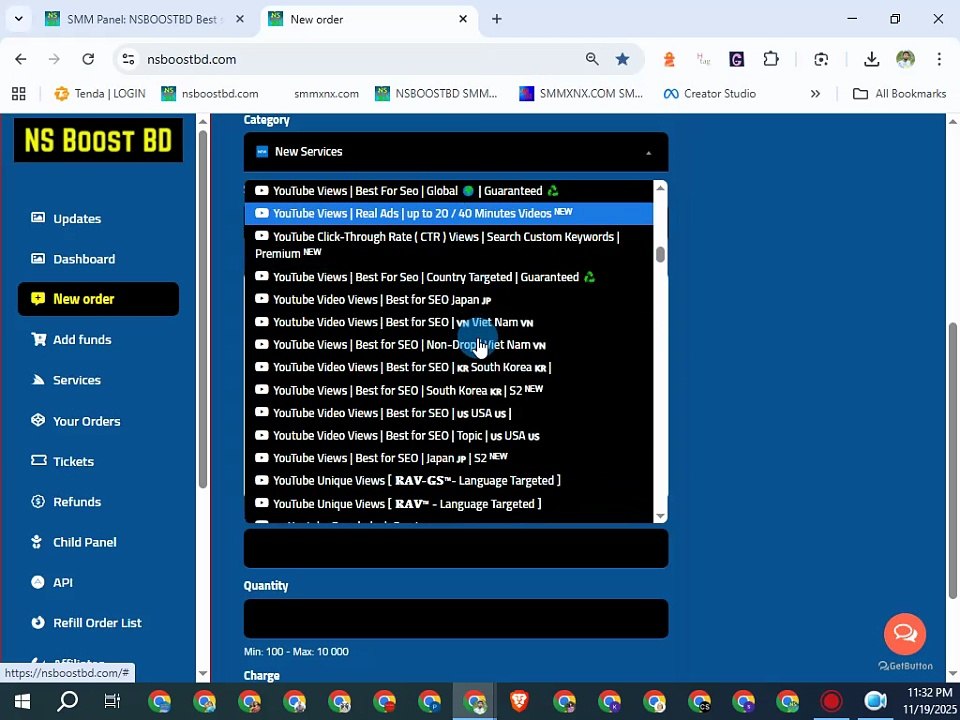Click the Refunds dollar icon
This screenshot has height=720, width=960.
click(x=38, y=501)
